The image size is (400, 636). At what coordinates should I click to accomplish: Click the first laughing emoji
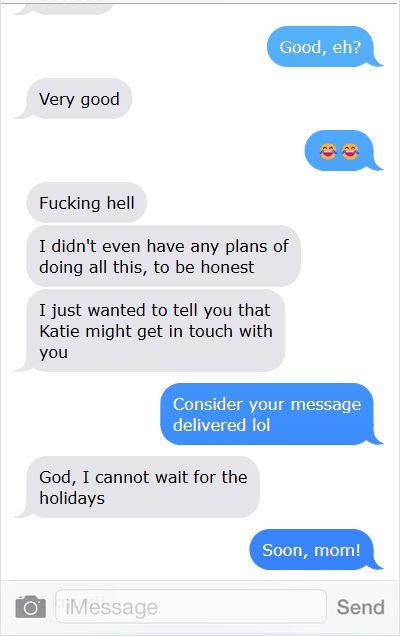(328, 151)
